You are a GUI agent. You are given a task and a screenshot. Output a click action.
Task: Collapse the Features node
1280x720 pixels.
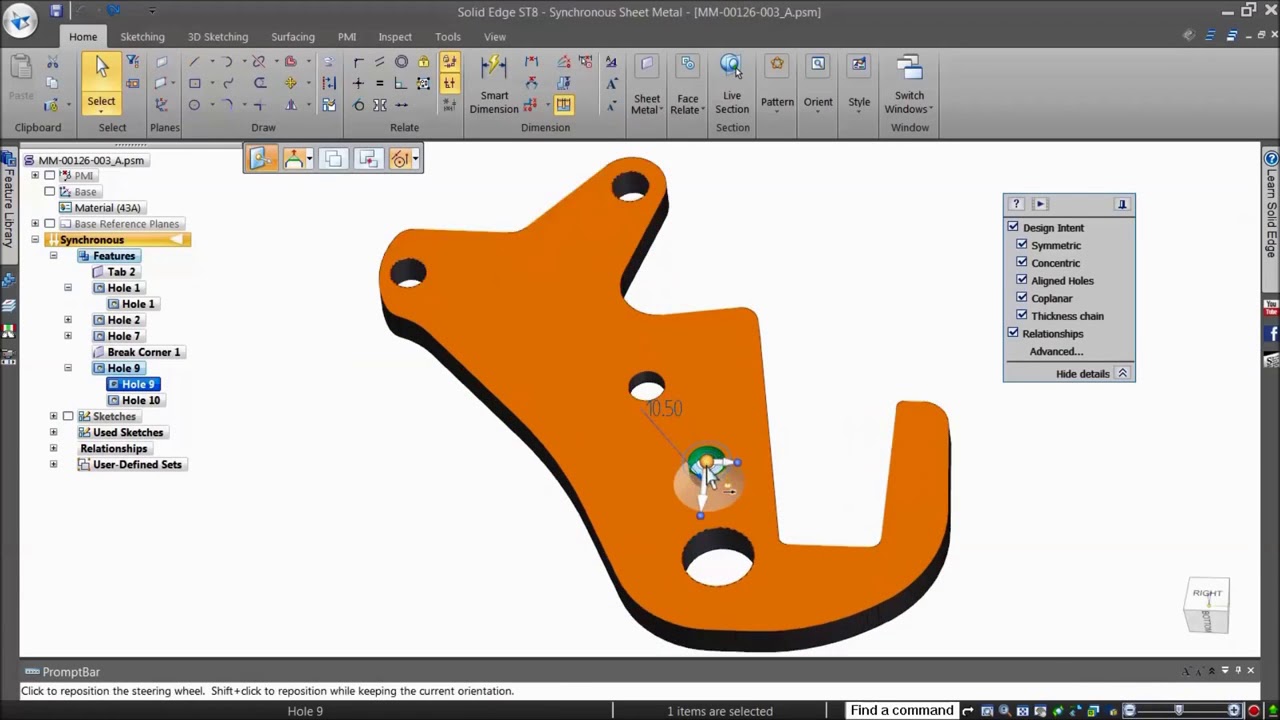click(53, 256)
